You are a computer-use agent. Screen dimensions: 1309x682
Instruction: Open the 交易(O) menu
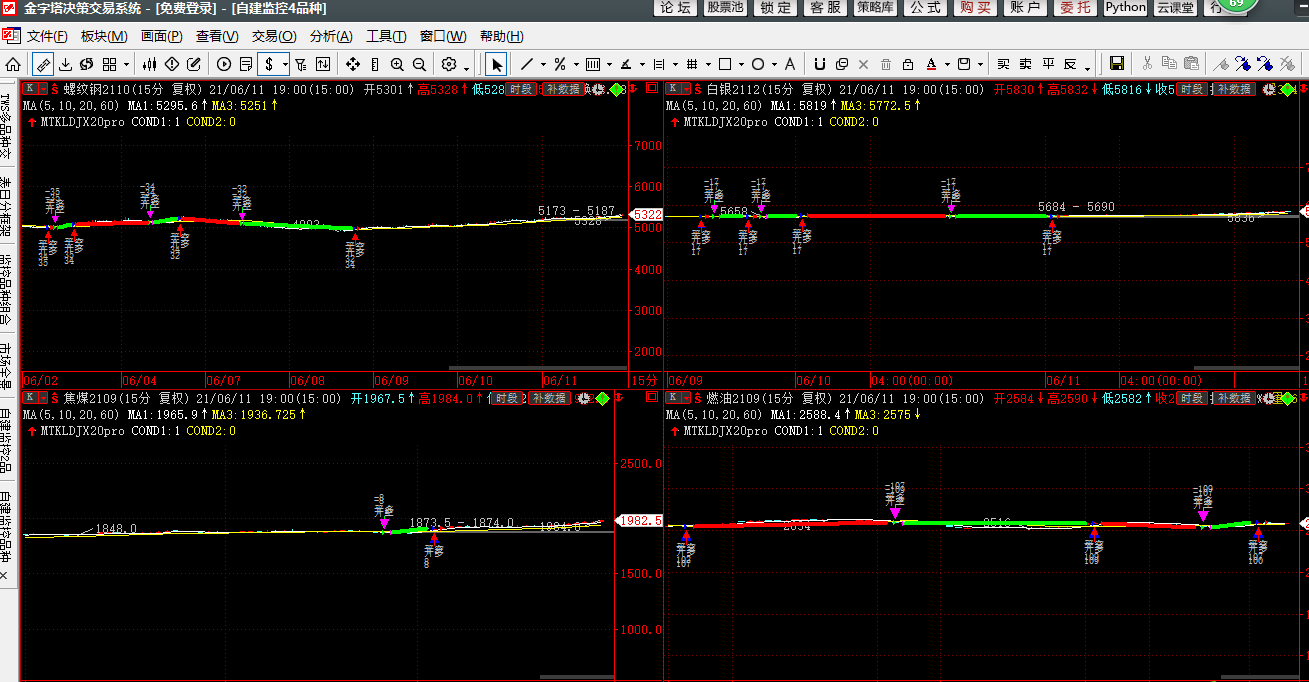tap(274, 37)
